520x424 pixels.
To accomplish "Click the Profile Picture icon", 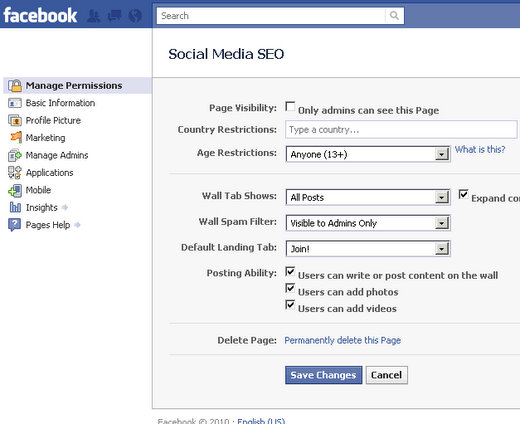I will point(15,120).
